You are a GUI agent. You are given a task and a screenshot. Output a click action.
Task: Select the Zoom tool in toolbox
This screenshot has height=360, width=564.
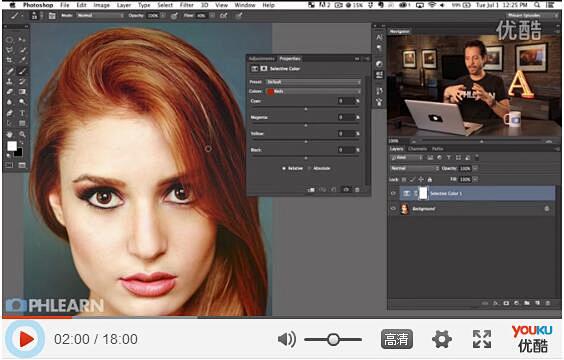(x=22, y=135)
